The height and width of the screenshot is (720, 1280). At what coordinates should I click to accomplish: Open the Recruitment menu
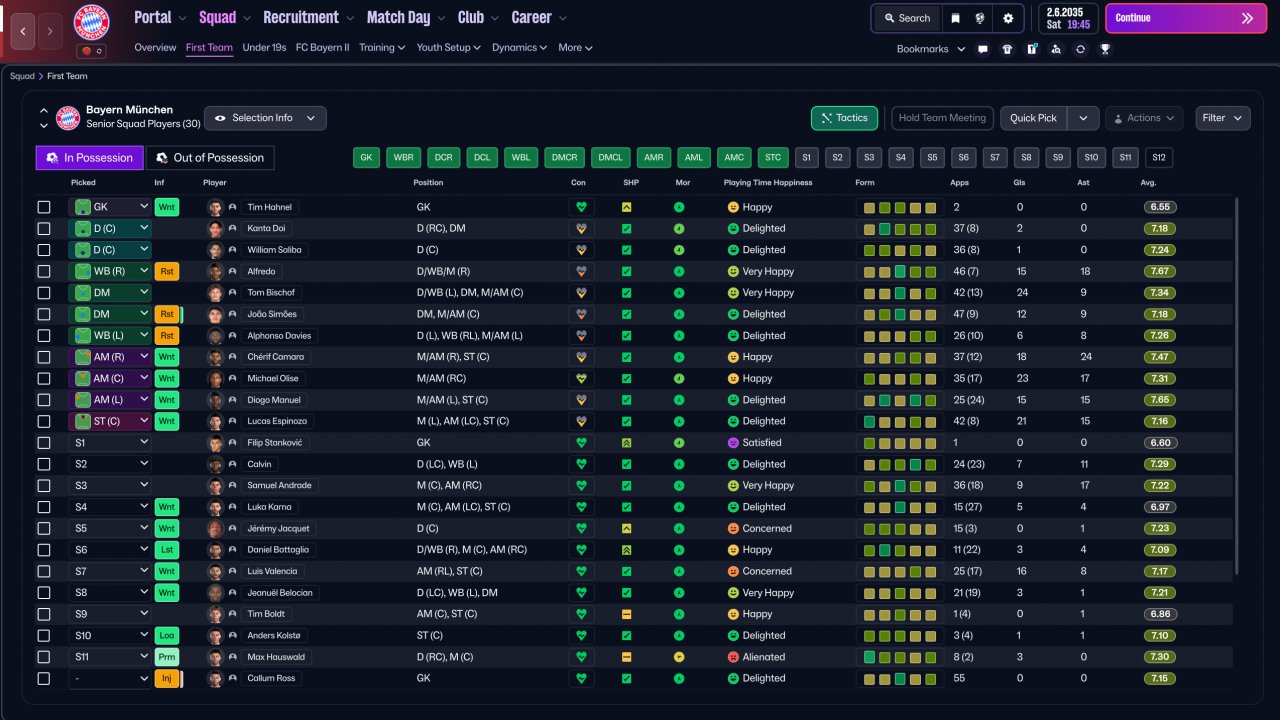pos(308,17)
